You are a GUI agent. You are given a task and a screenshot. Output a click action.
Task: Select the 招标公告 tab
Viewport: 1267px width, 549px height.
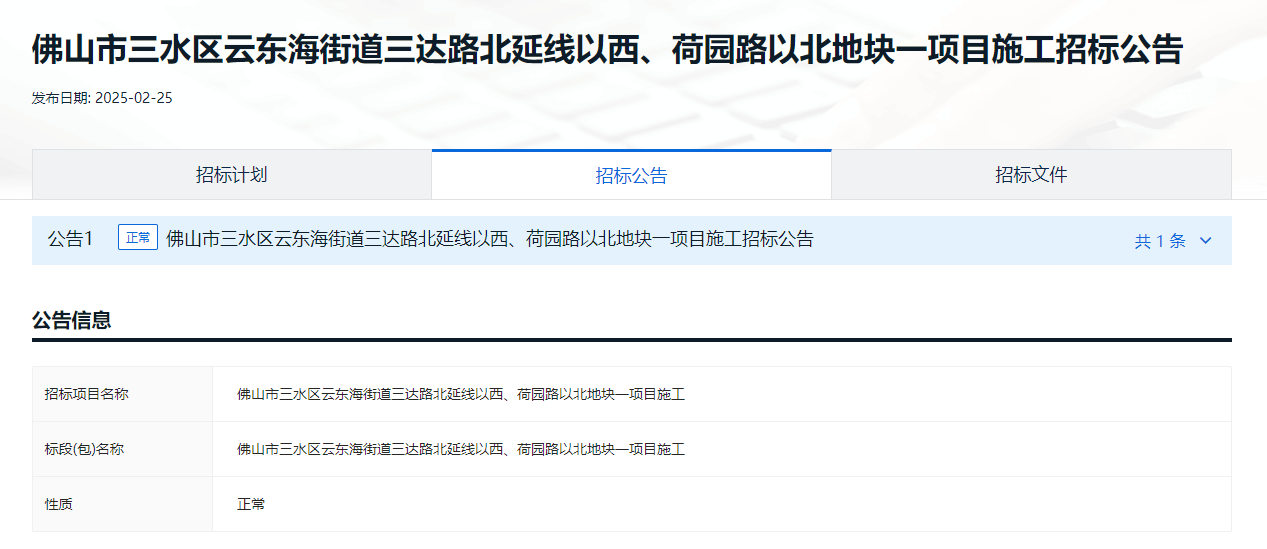(631, 175)
